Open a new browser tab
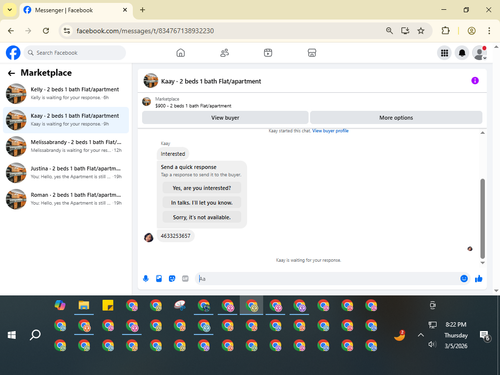This screenshot has height=375, width=500. pos(142,10)
